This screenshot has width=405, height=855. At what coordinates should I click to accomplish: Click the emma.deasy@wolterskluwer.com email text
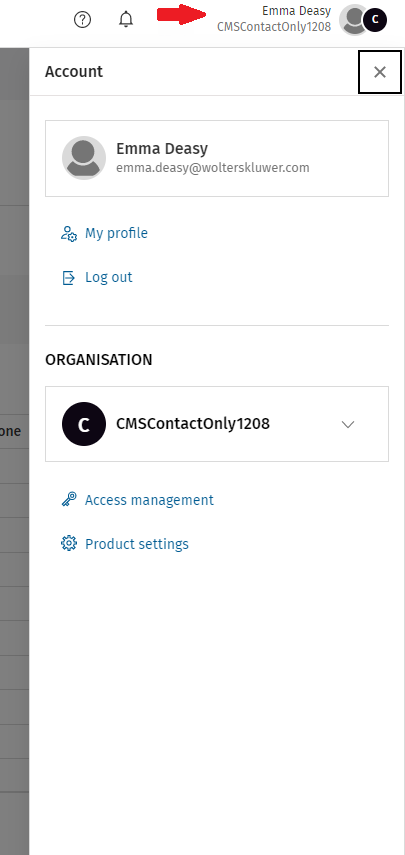[213, 168]
